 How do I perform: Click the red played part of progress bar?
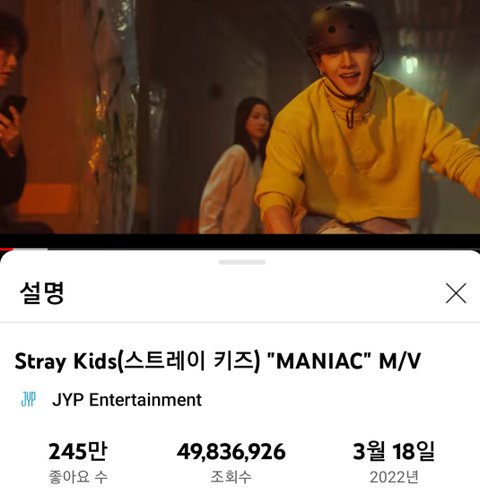click(6, 249)
